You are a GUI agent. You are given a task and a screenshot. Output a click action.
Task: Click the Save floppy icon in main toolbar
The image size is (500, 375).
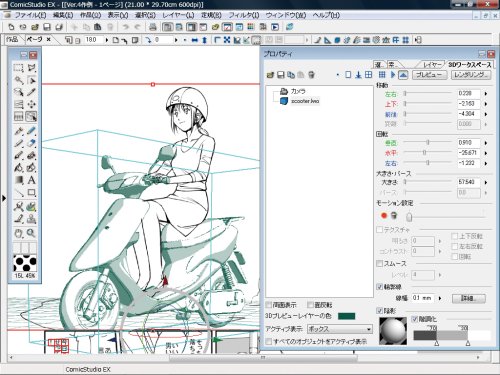47,27
